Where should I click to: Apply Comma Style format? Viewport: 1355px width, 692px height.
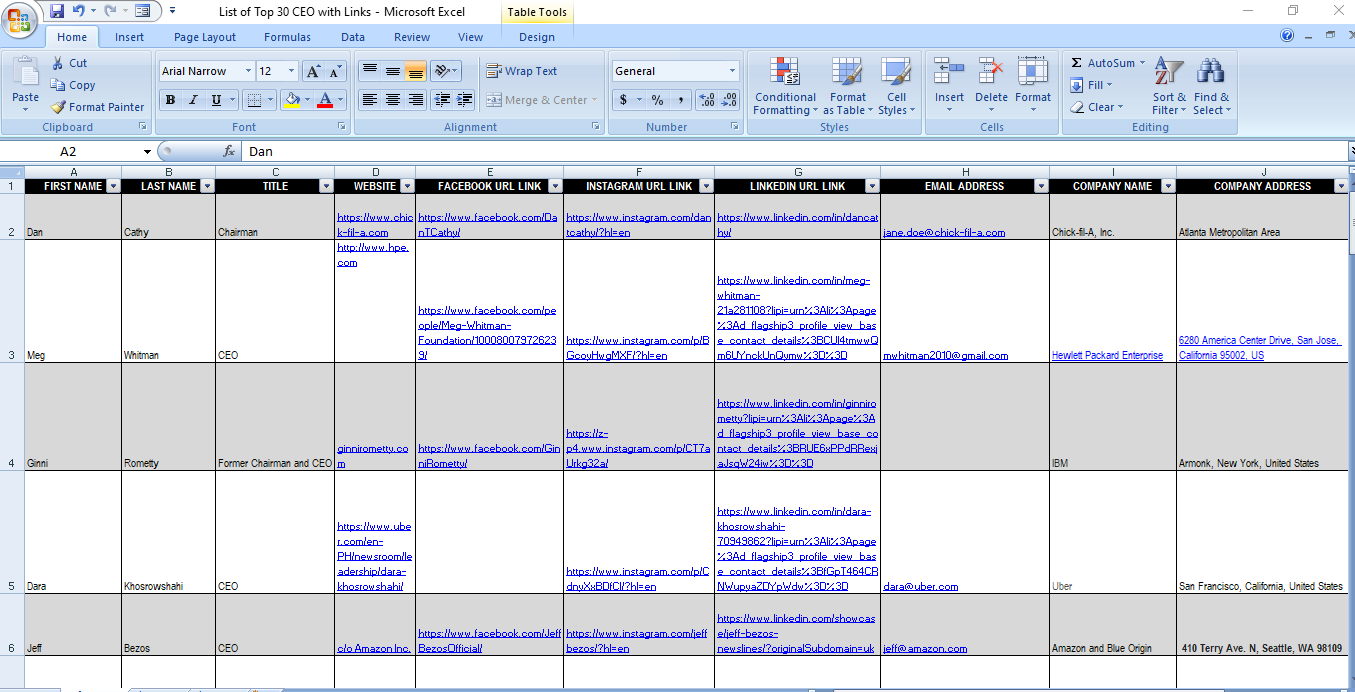[680, 100]
